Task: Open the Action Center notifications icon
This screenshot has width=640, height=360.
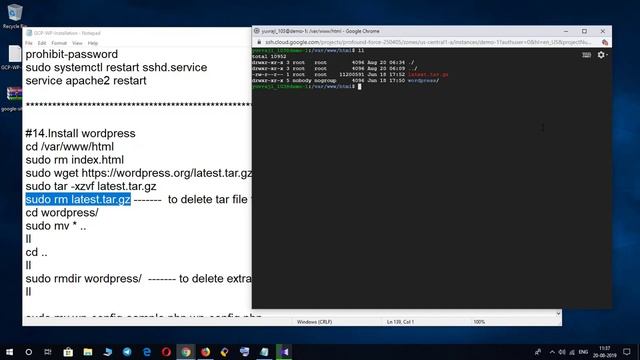Action: tap(627, 352)
